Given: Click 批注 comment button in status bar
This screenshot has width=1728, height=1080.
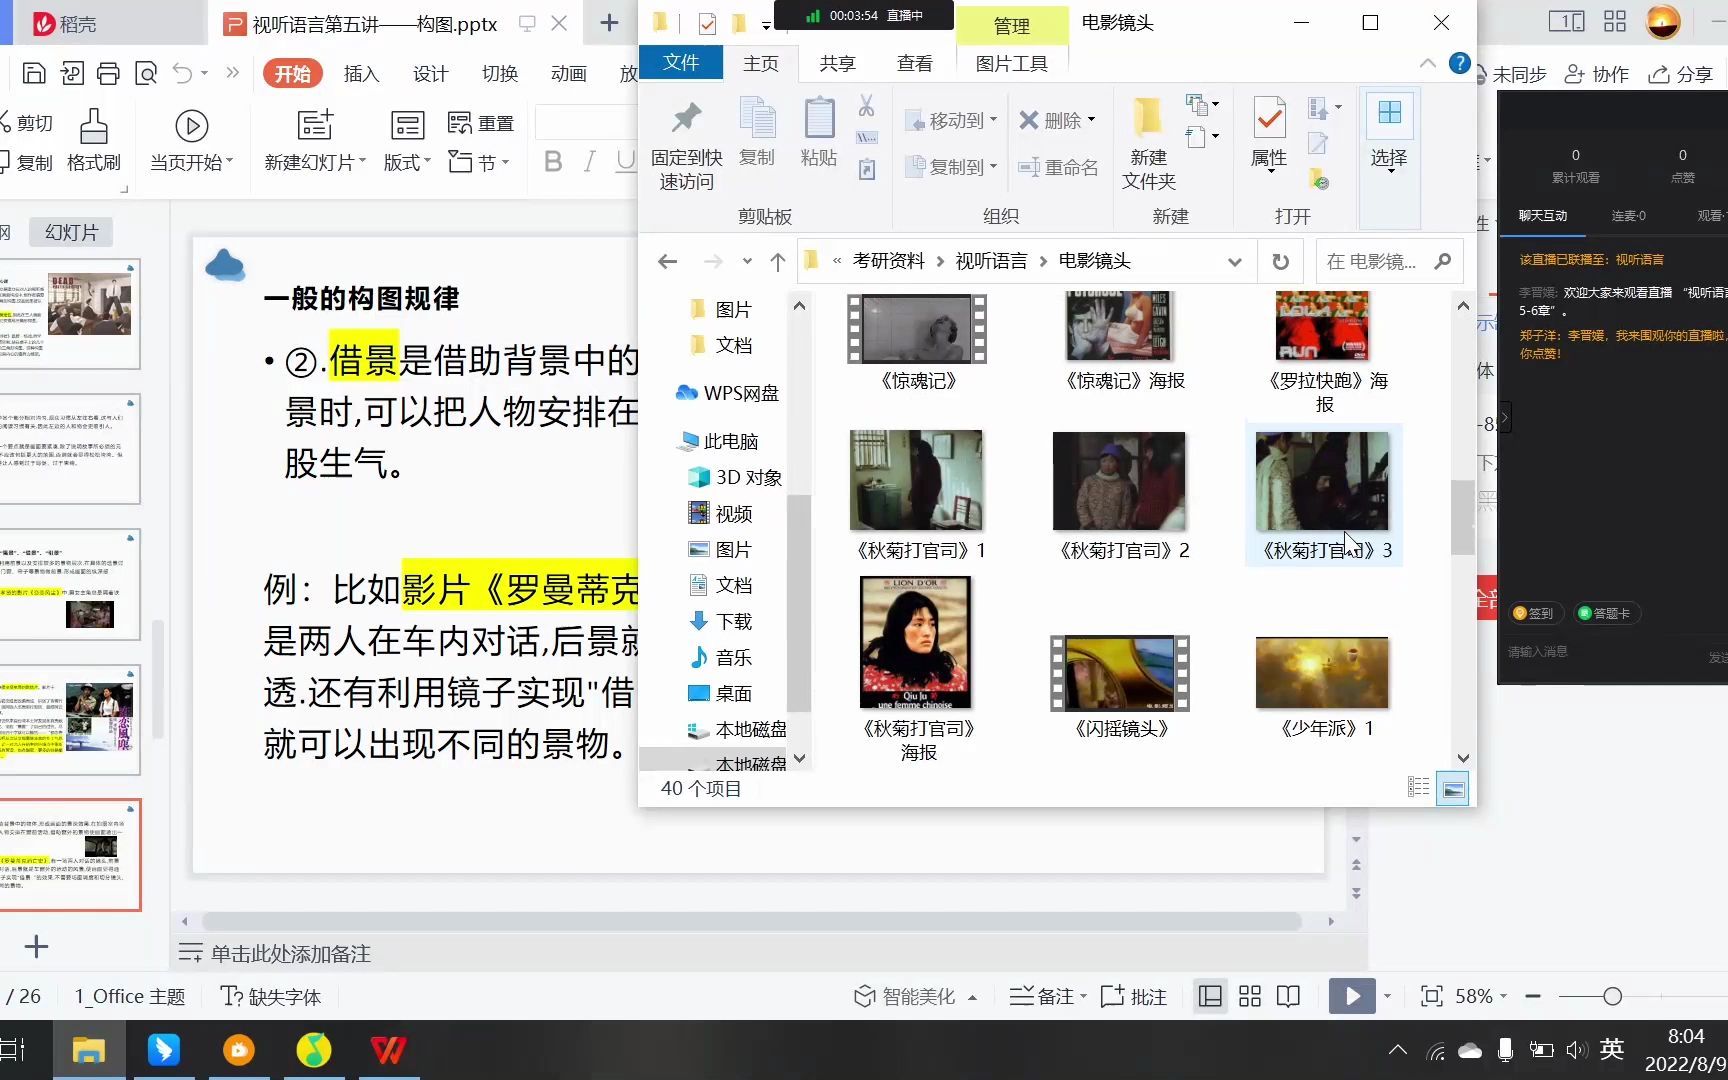Looking at the screenshot, I should [1134, 996].
